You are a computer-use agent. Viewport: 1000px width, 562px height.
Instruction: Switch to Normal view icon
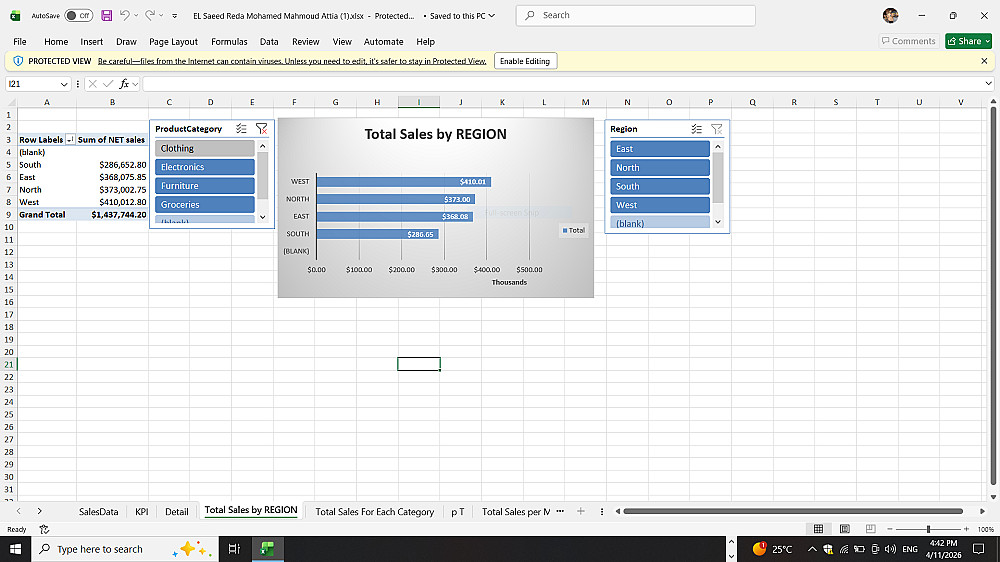point(818,529)
